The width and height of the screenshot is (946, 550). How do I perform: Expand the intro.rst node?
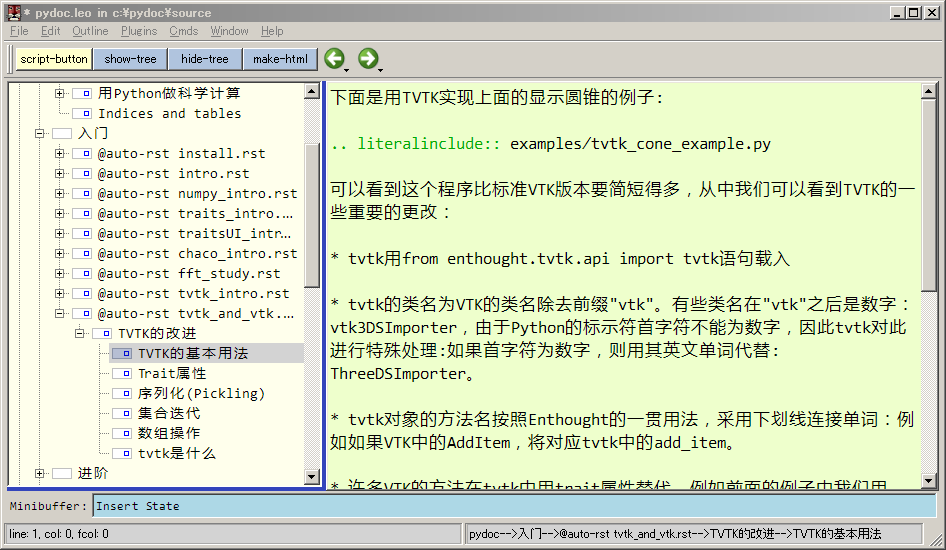[x=59, y=174]
